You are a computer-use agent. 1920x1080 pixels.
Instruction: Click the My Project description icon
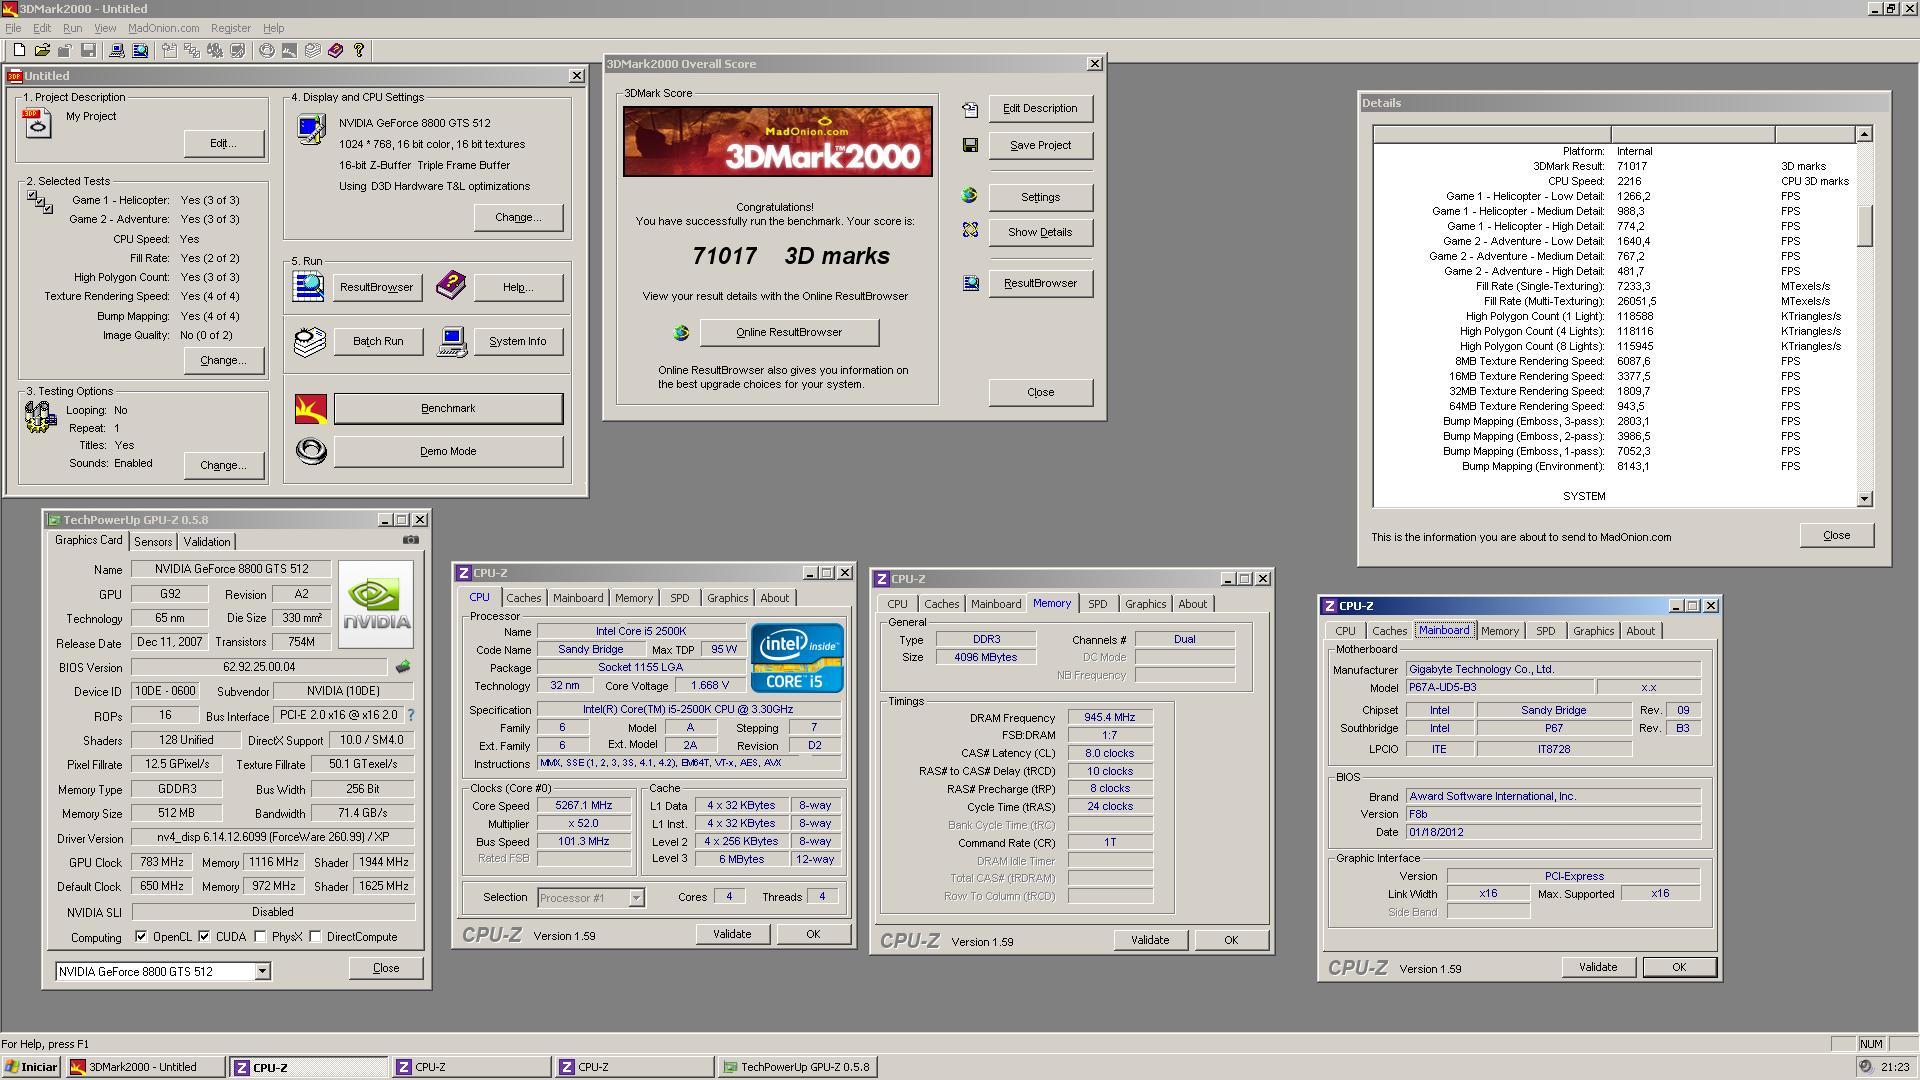37,122
